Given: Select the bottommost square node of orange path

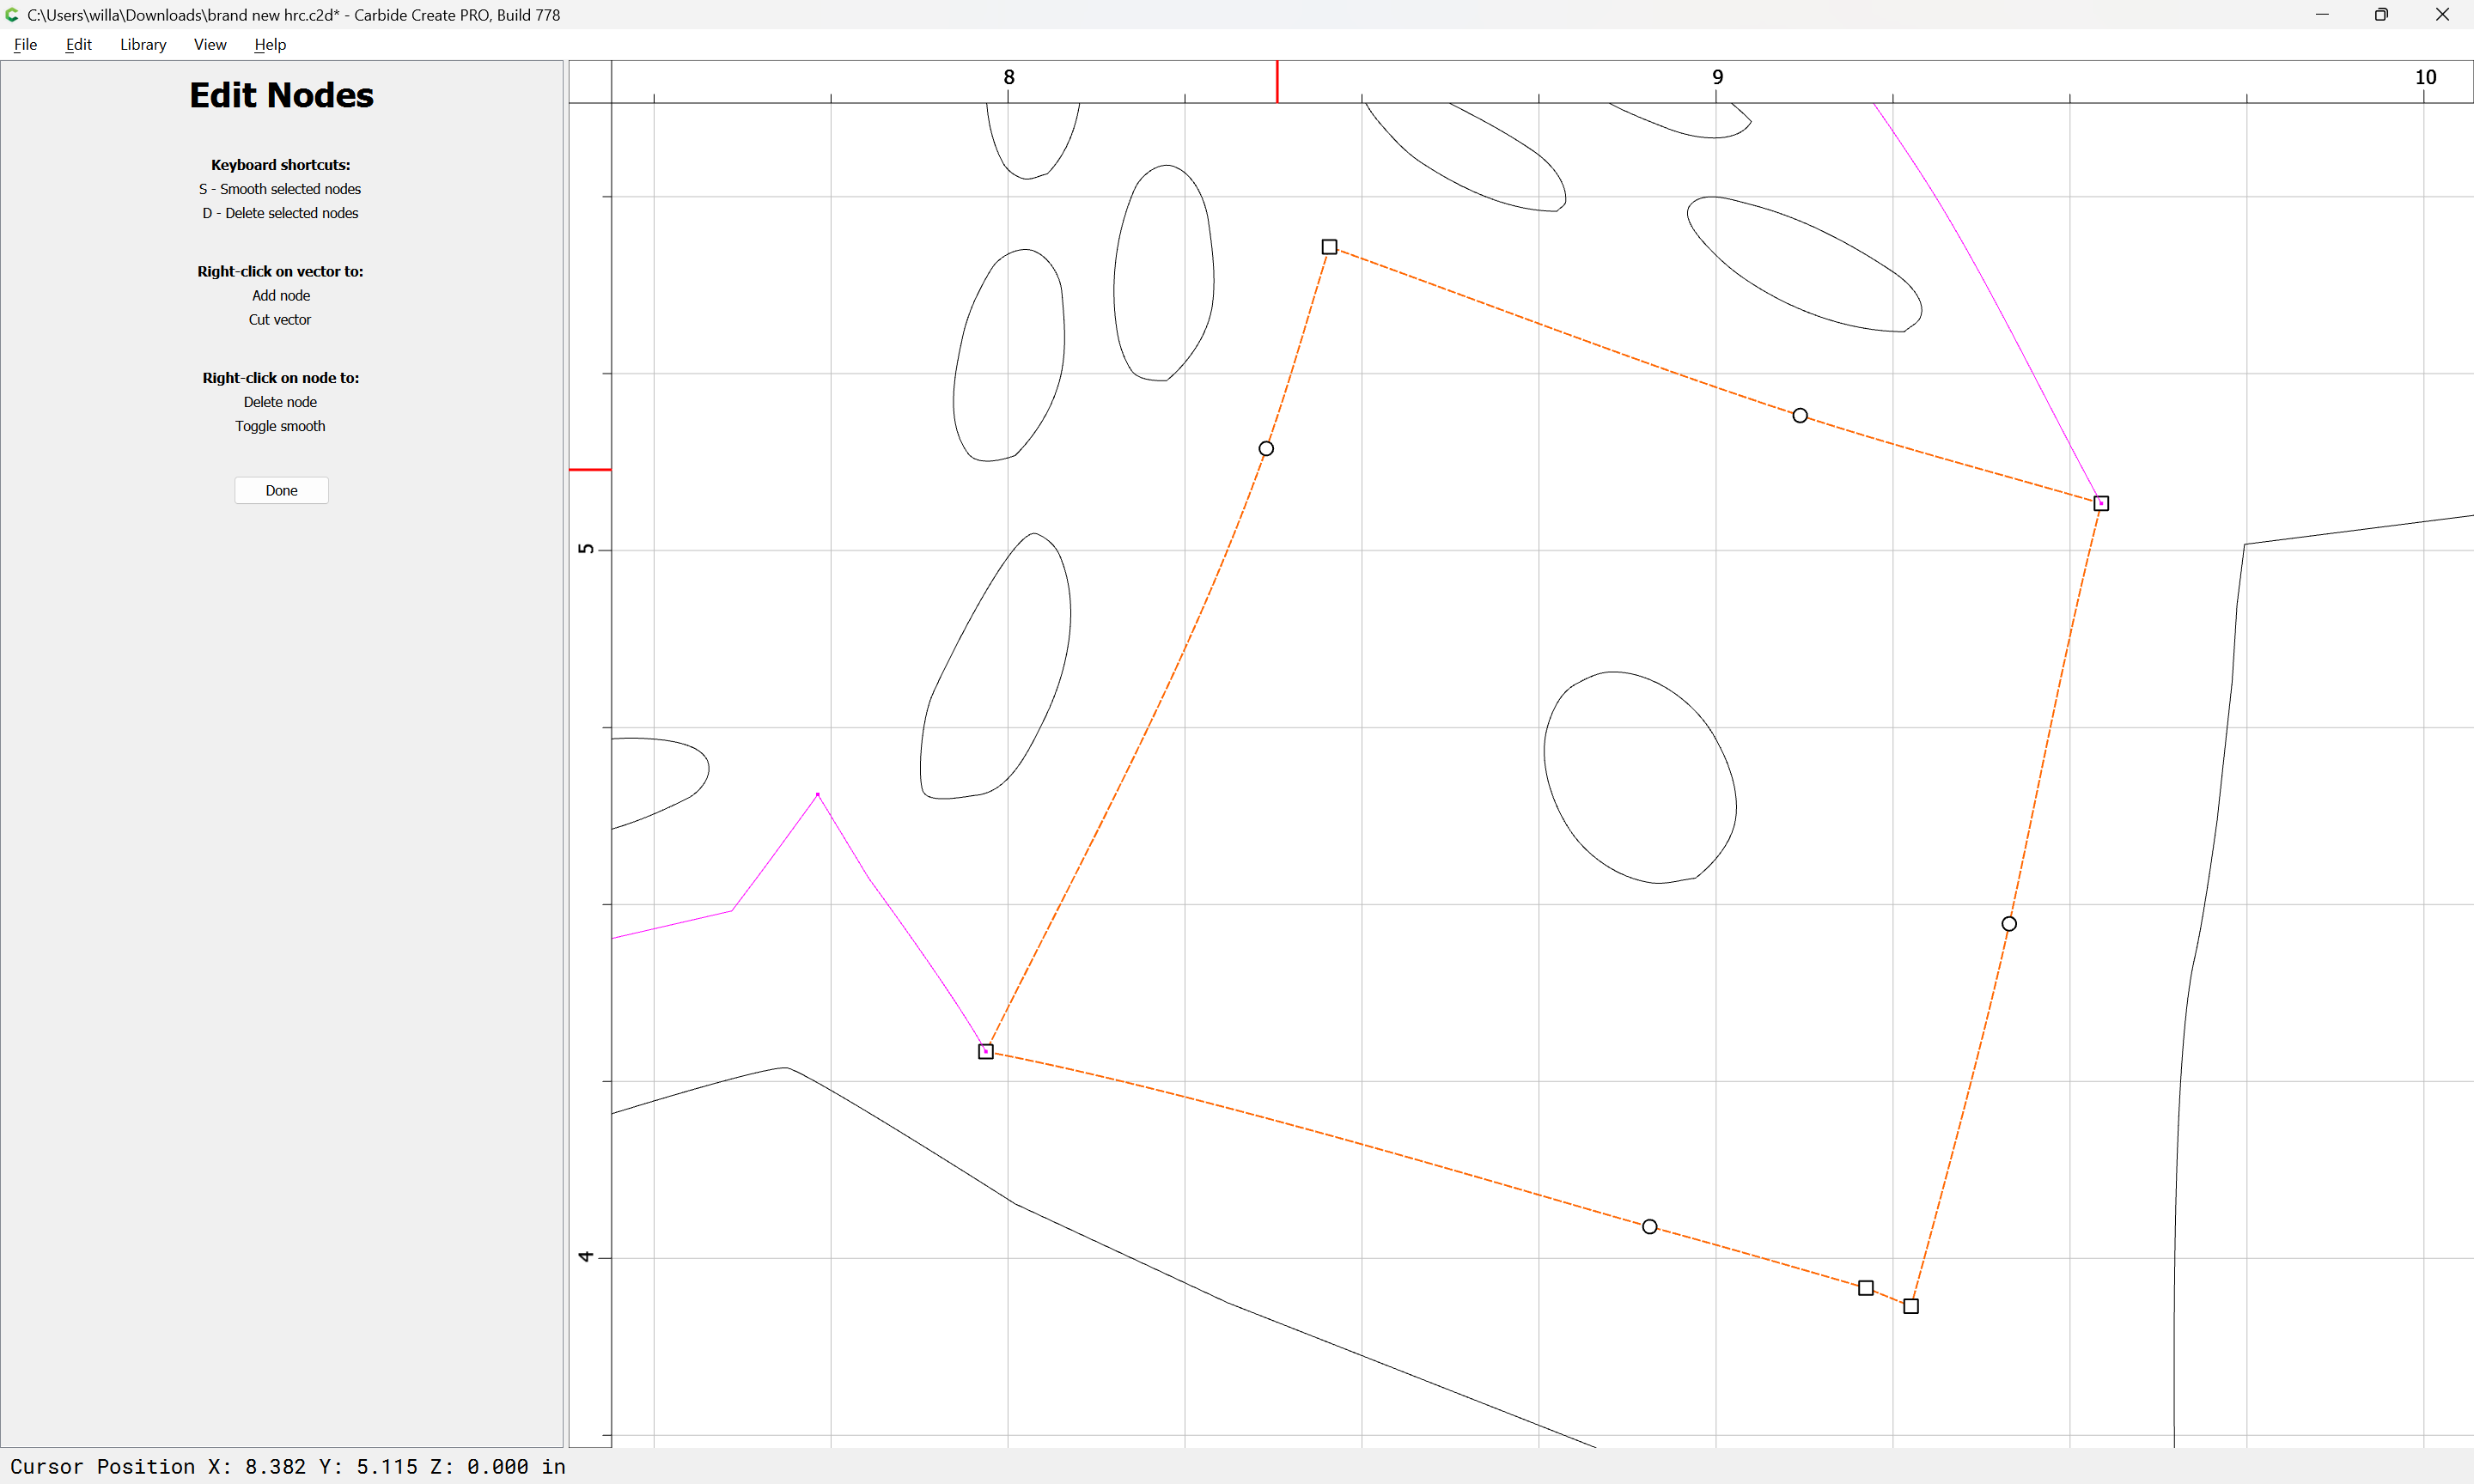Looking at the screenshot, I should 1911,1306.
